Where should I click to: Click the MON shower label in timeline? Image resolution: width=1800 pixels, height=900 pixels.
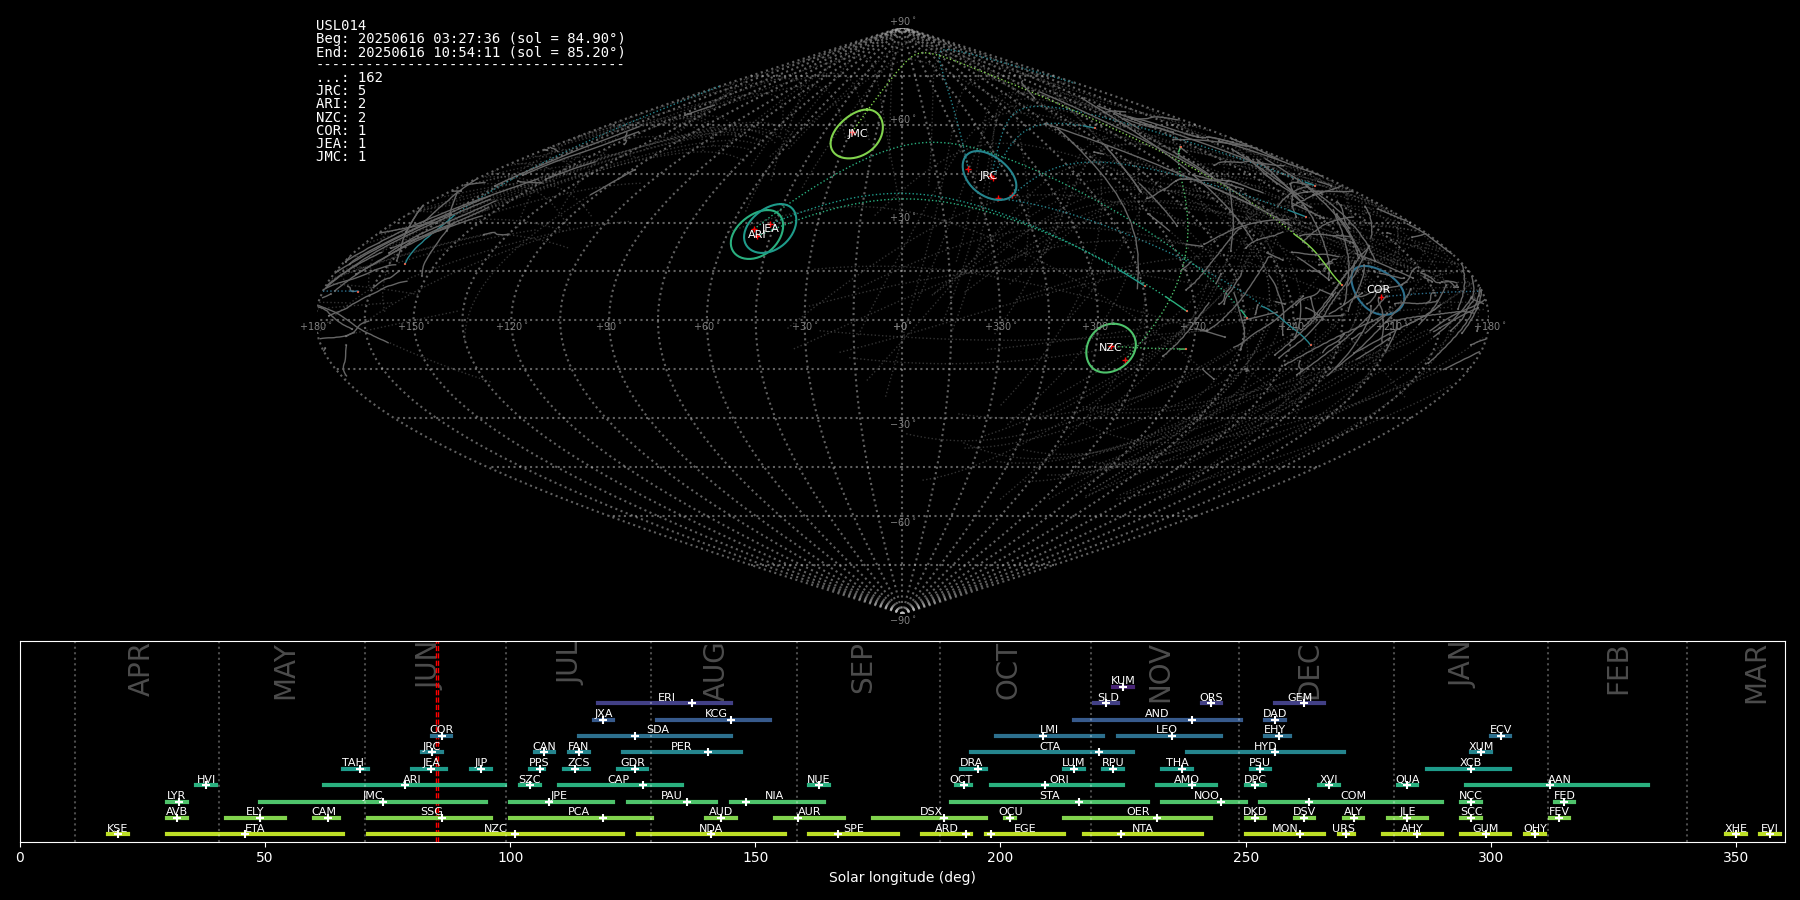[x=1285, y=828]
